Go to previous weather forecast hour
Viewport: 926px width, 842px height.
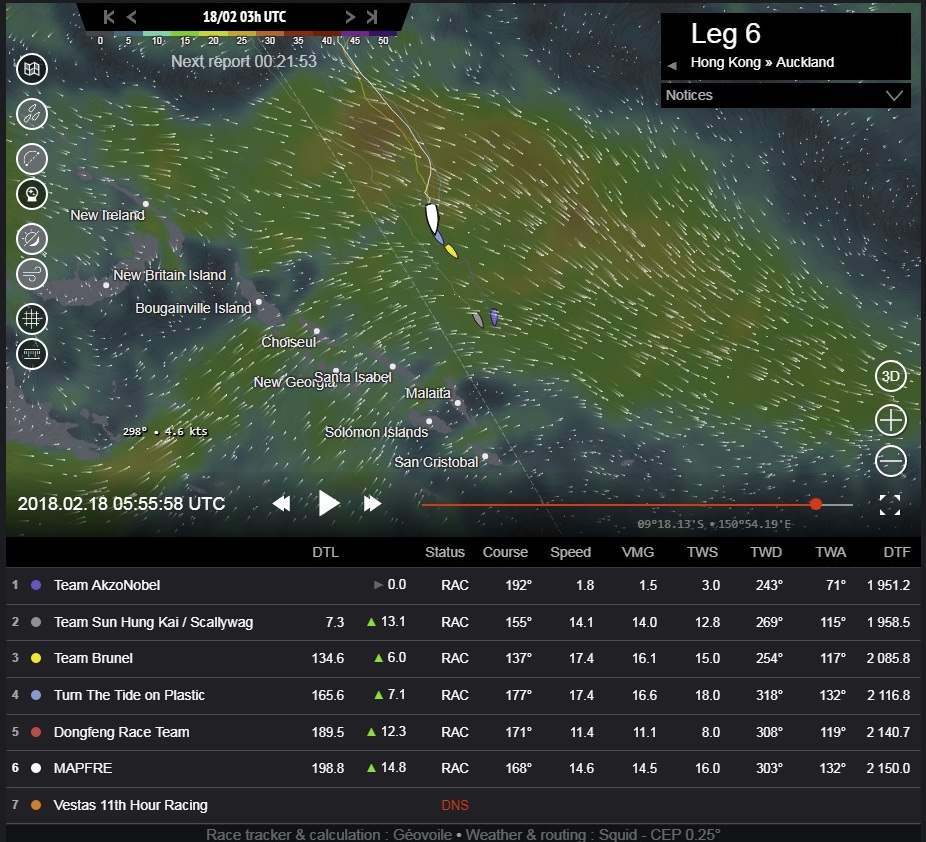[x=132, y=17]
